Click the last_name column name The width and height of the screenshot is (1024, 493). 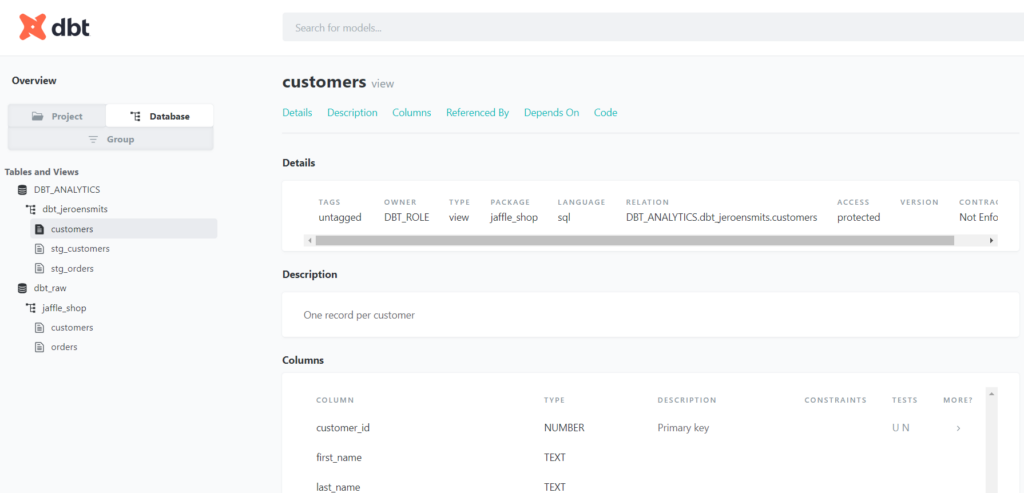(x=338, y=487)
